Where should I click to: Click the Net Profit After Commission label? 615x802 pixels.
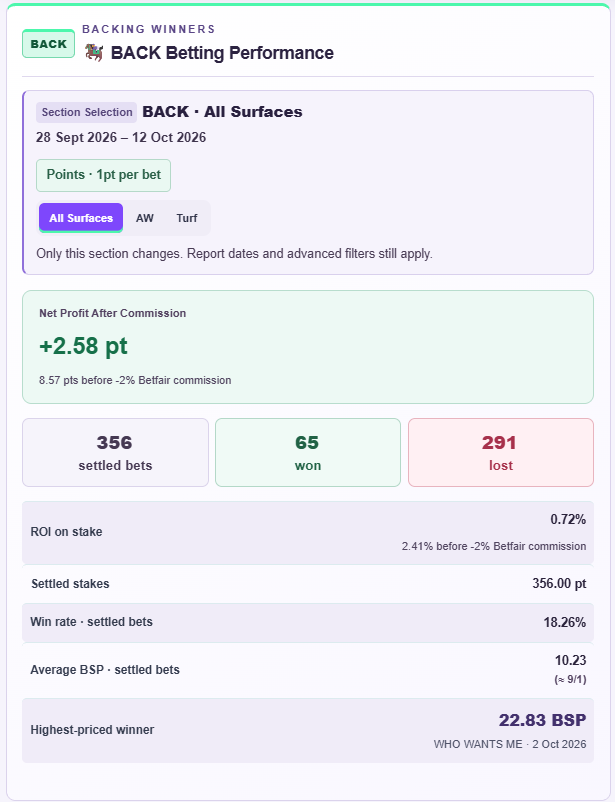pyautogui.click(x=113, y=313)
